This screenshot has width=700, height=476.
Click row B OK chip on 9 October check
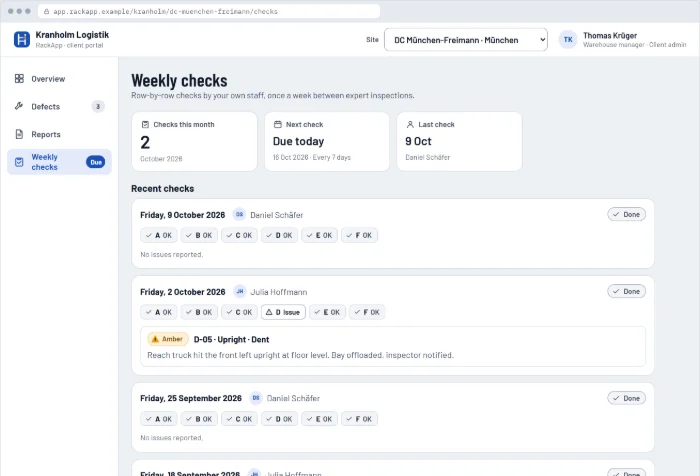[x=199, y=235]
